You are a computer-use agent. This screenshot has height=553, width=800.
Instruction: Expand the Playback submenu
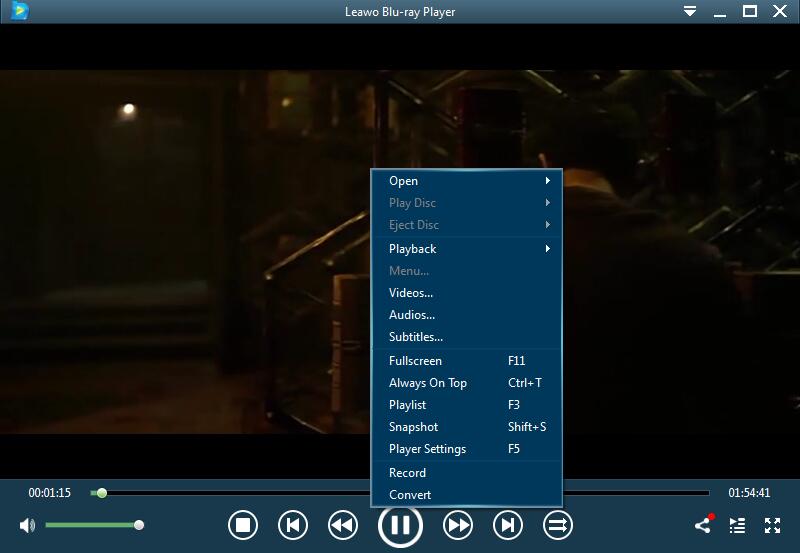[467, 248]
